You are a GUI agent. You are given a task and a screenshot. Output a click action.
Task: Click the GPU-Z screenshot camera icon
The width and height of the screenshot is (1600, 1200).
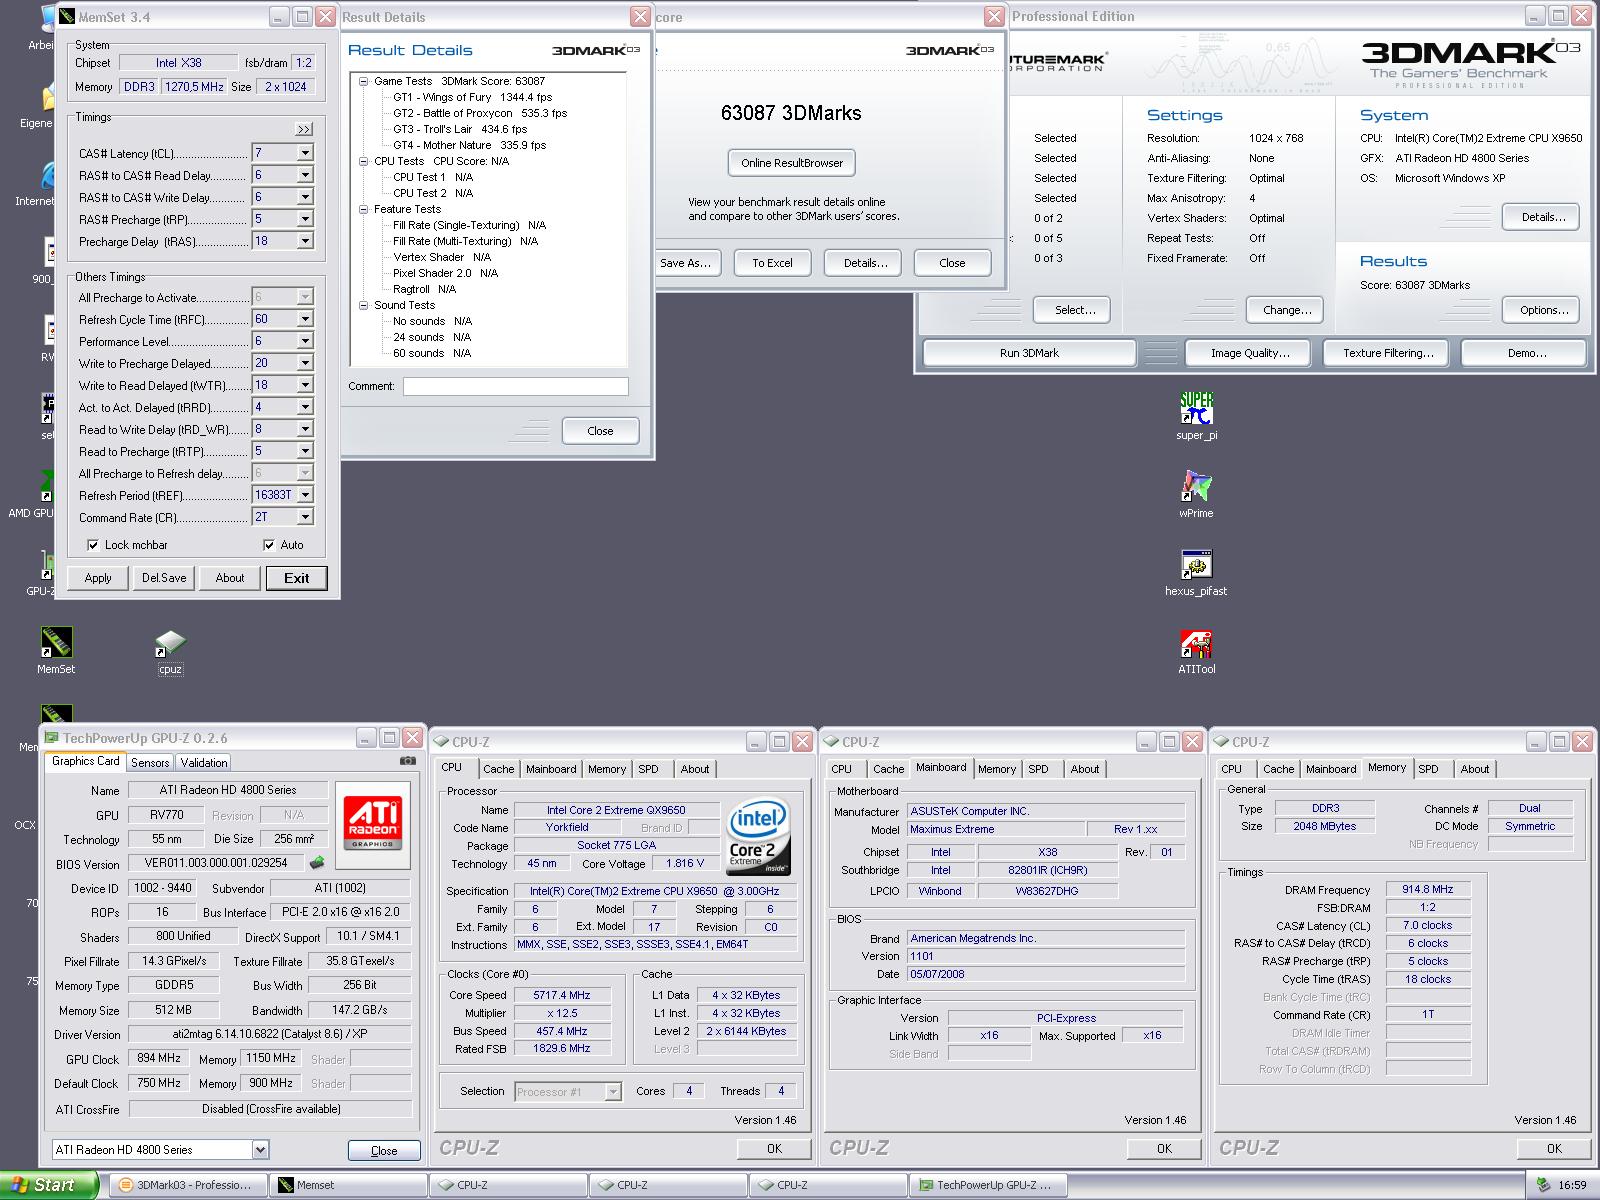tap(407, 761)
